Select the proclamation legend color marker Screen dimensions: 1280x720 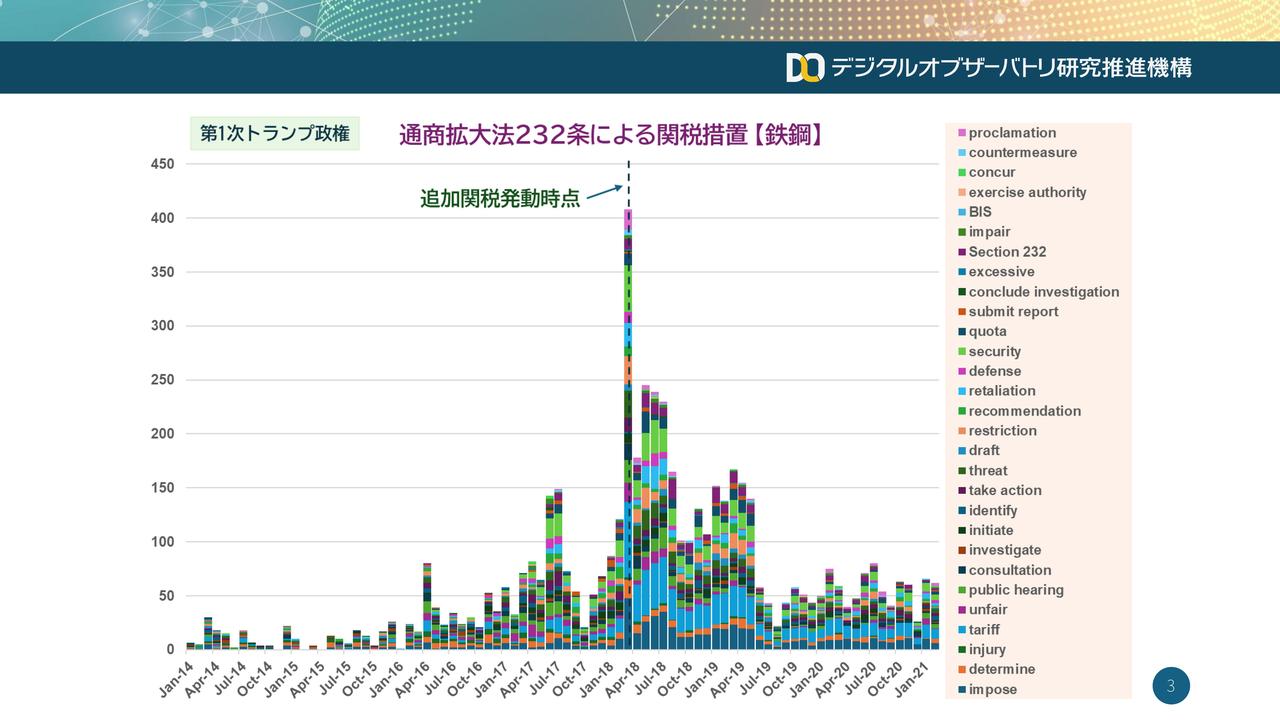point(962,133)
